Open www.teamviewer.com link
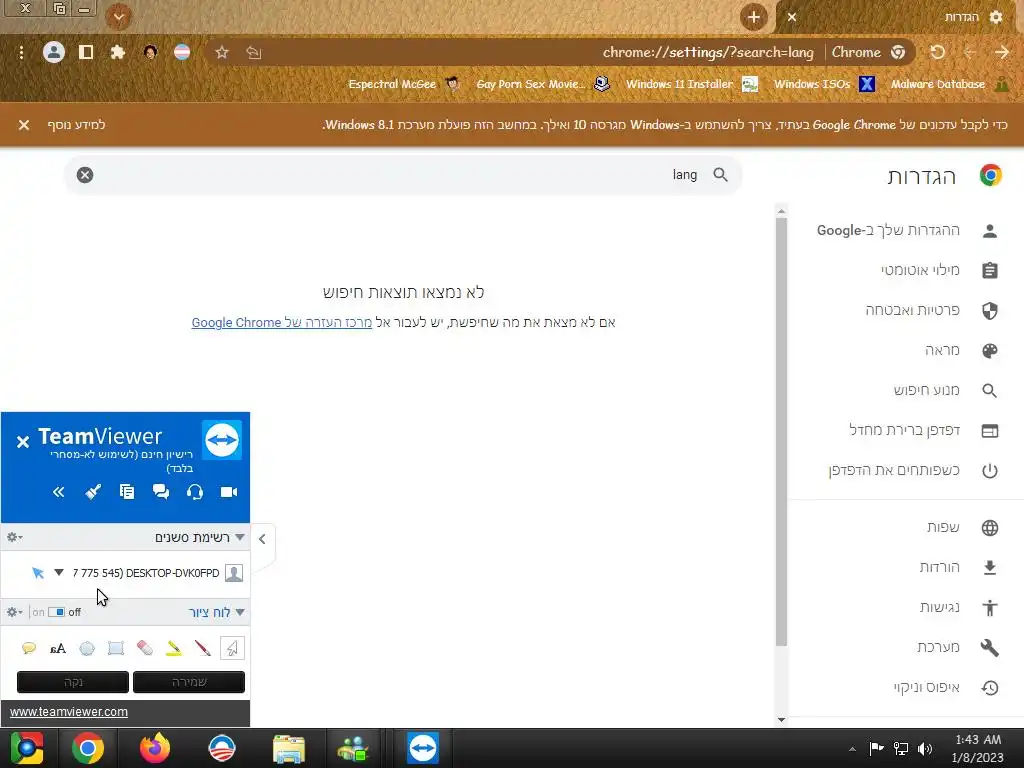The height and width of the screenshot is (768, 1024). pos(69,712)
